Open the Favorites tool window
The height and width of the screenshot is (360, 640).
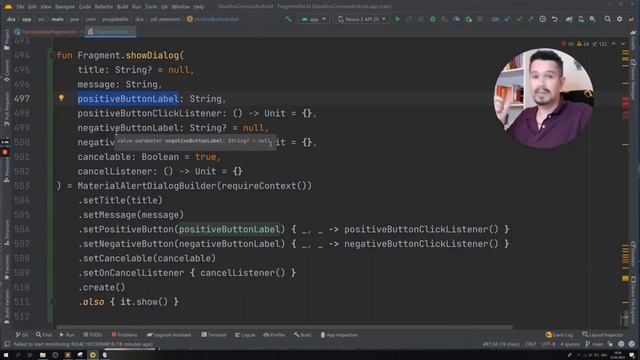click(x=6, y=267)
